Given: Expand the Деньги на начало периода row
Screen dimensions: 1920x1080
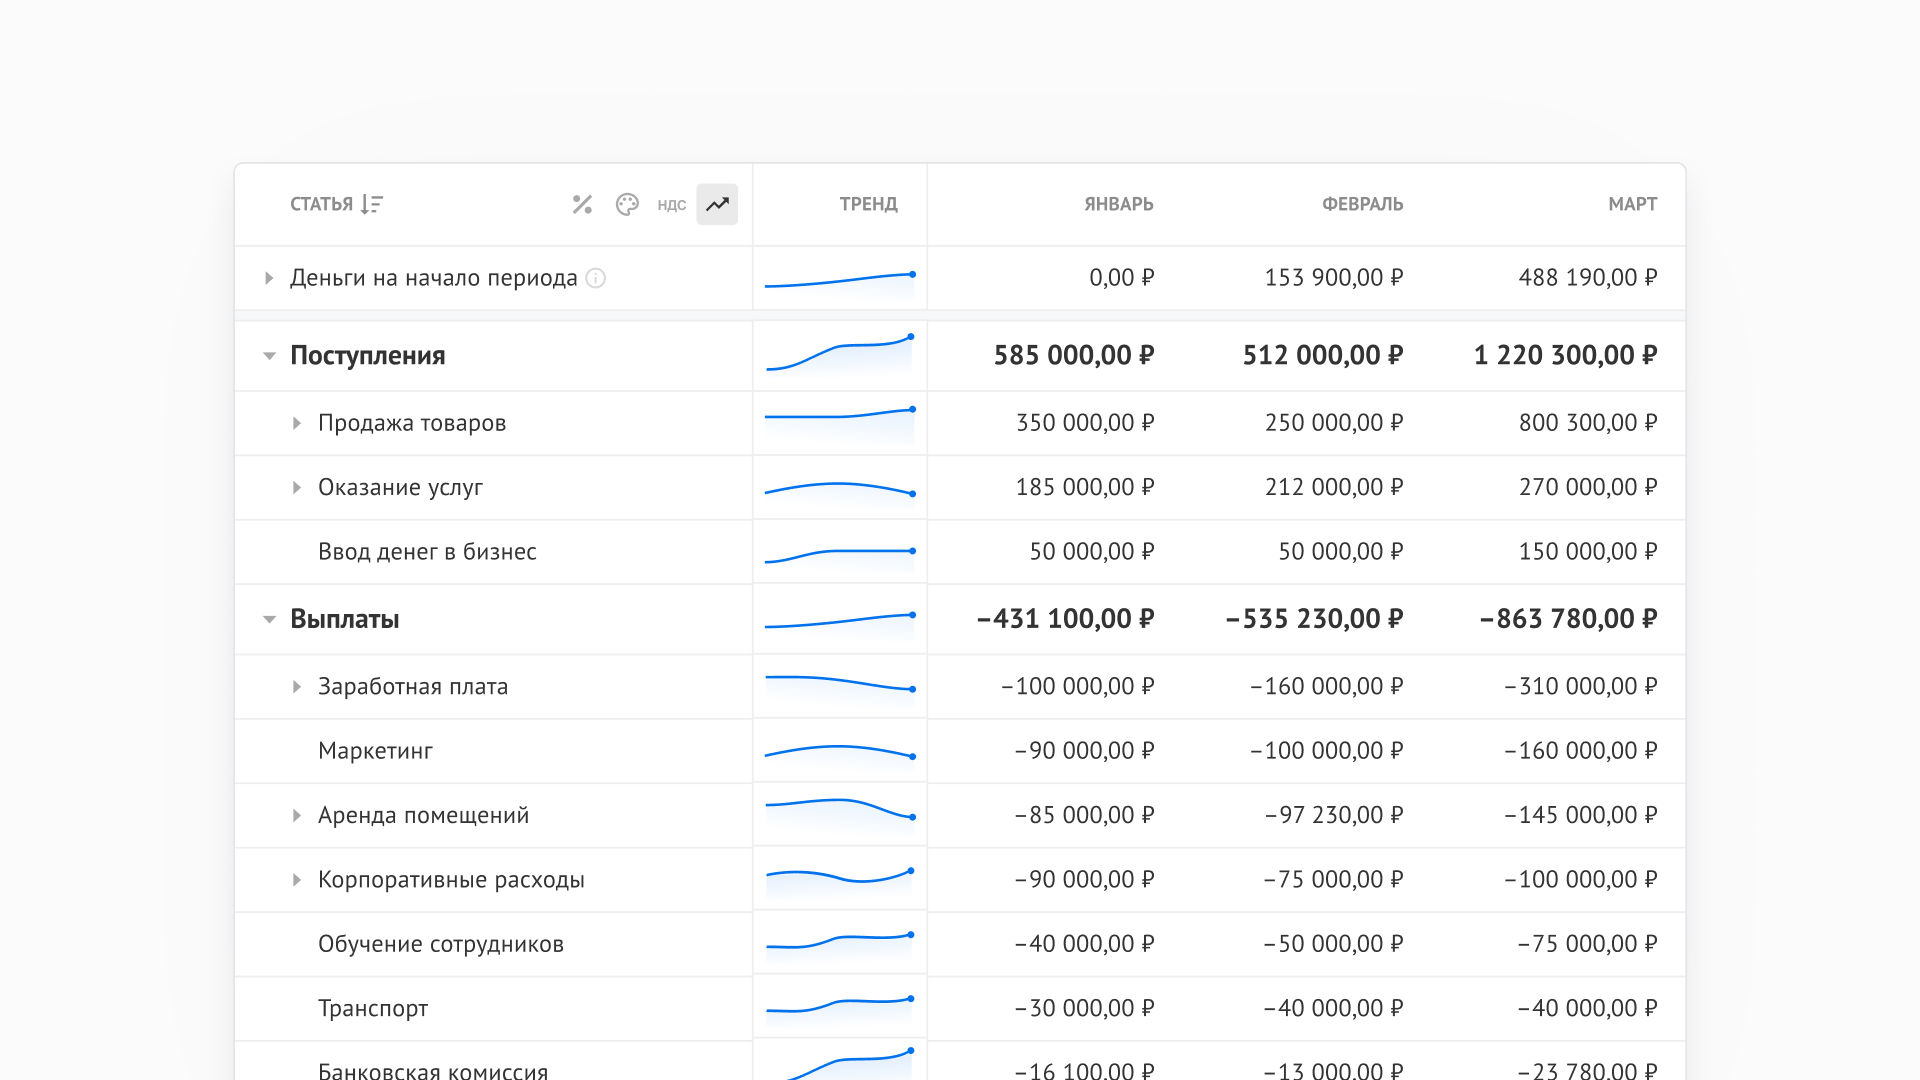Looking at the screenshot, I should click(268, 278).
